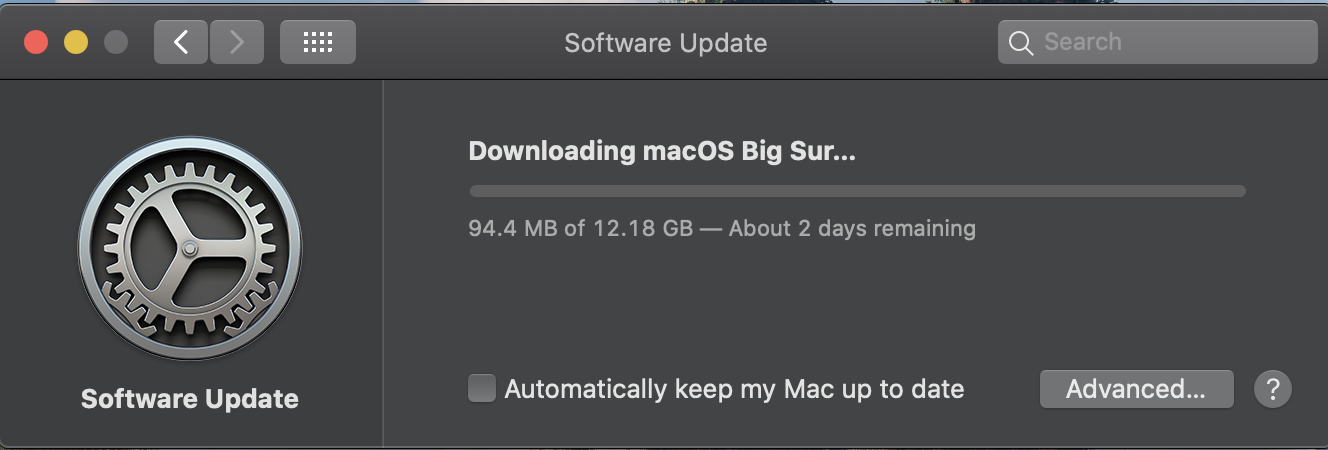Click the macOS Big Sur download progress bar
This screenshot has height=450, width=1328.
(857, 191)
